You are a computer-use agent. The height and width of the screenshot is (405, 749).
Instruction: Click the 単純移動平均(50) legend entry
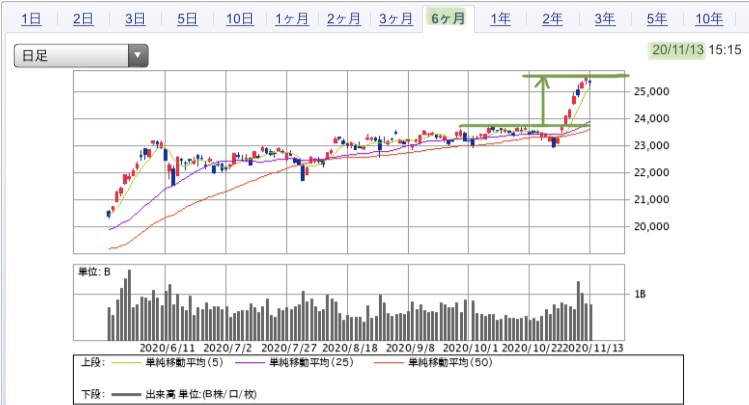450,362
